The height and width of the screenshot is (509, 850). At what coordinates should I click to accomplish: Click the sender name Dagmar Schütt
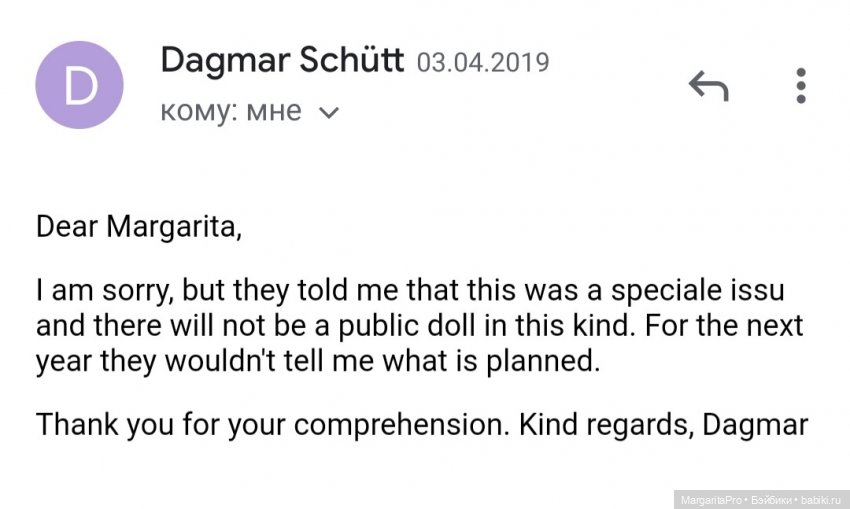(282, 61)
